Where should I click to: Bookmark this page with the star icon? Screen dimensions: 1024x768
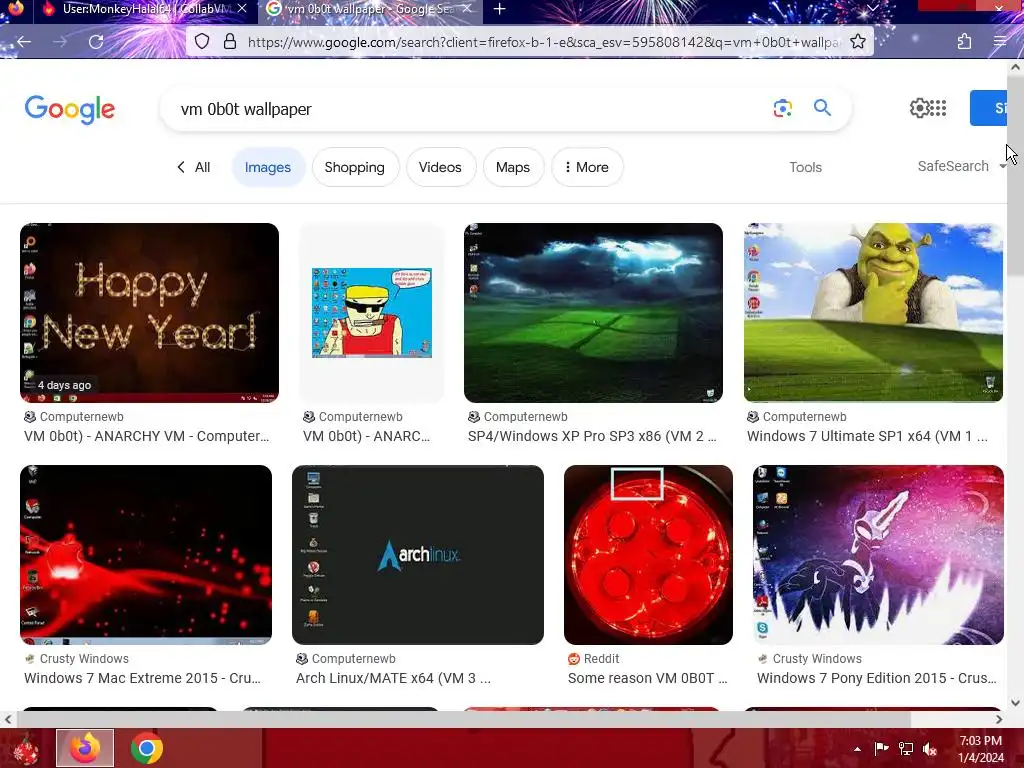(858, 42)
